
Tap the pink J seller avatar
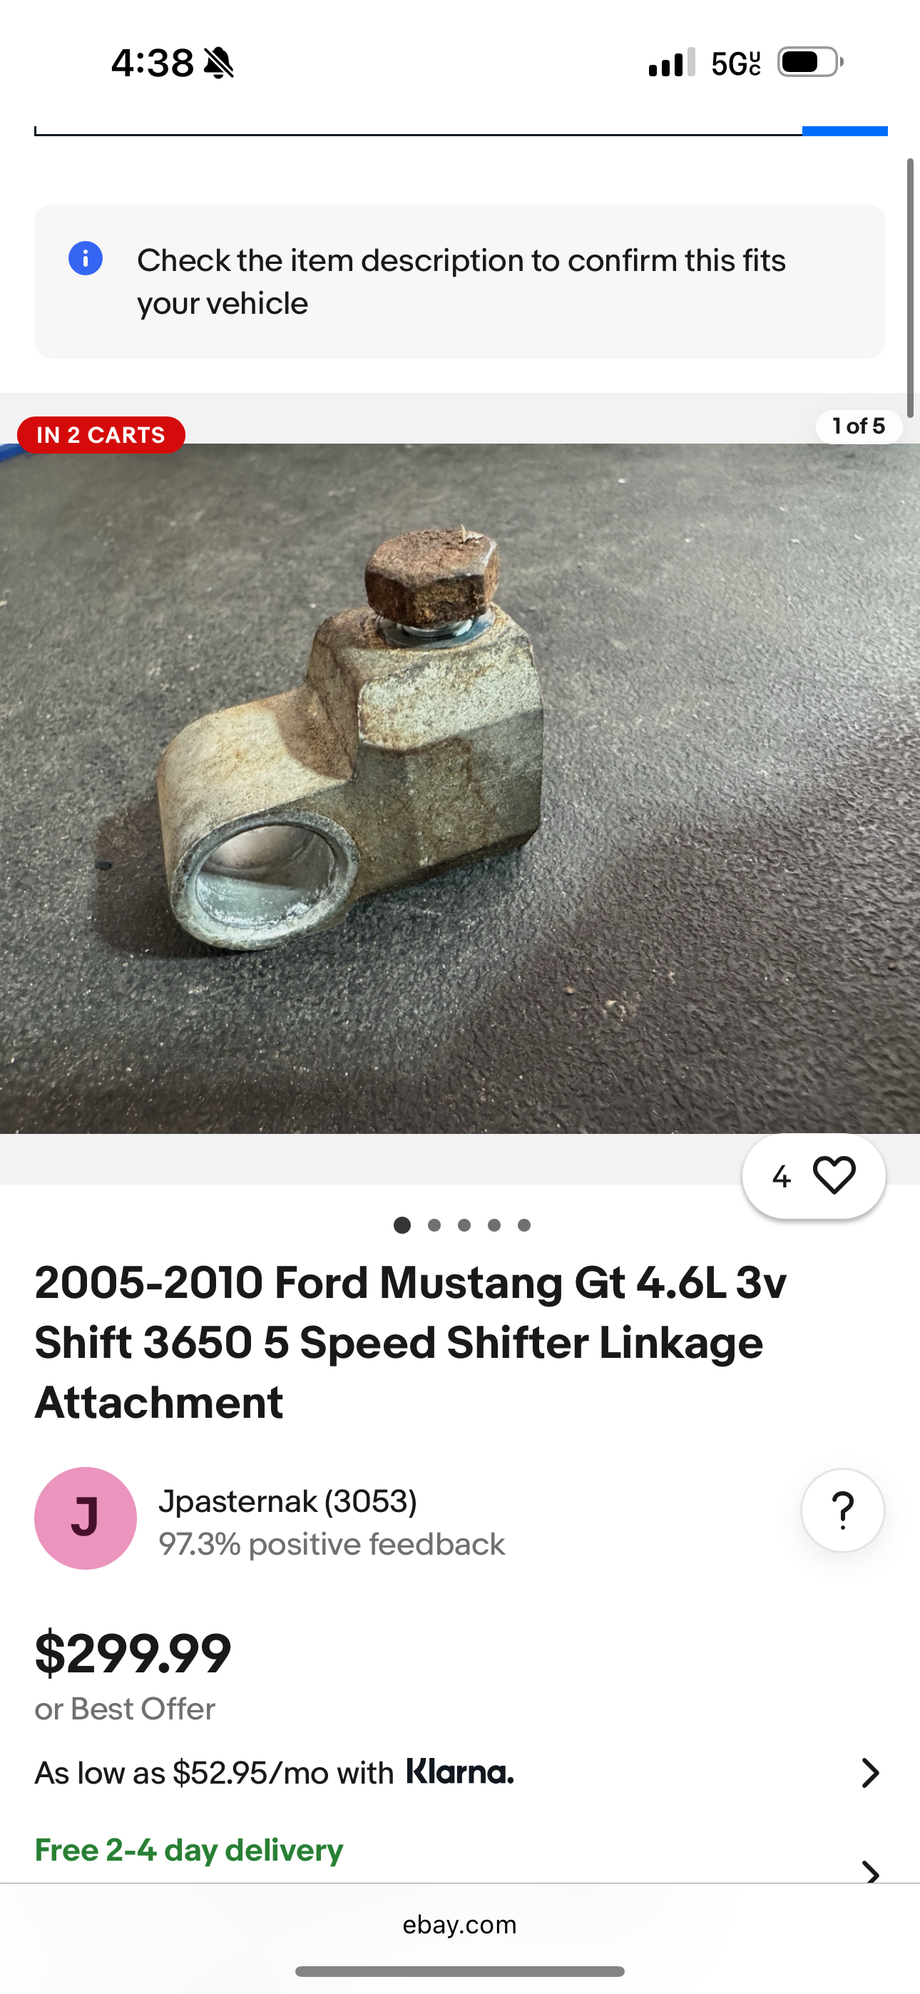[x=86, y=1518]
